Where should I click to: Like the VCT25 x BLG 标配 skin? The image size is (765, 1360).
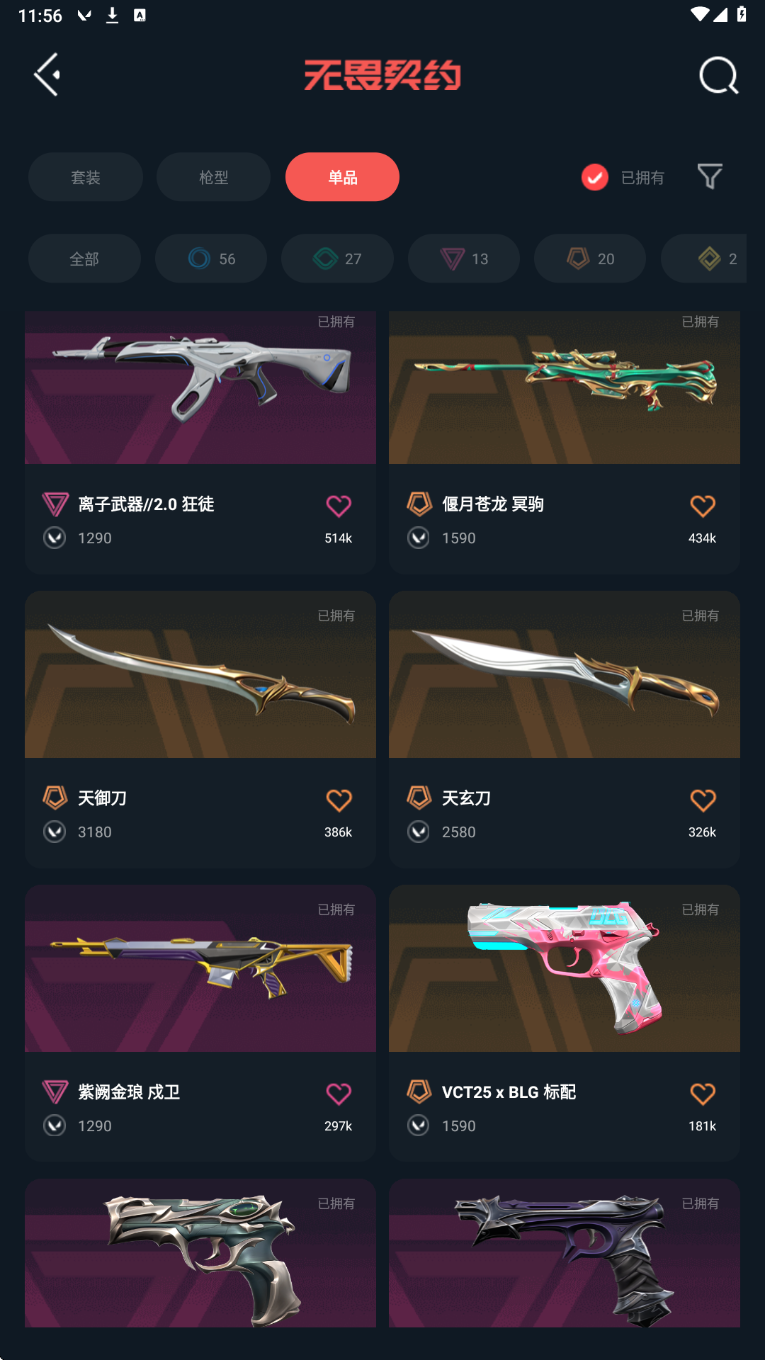pyautogui.click(x=703, y=1094)
